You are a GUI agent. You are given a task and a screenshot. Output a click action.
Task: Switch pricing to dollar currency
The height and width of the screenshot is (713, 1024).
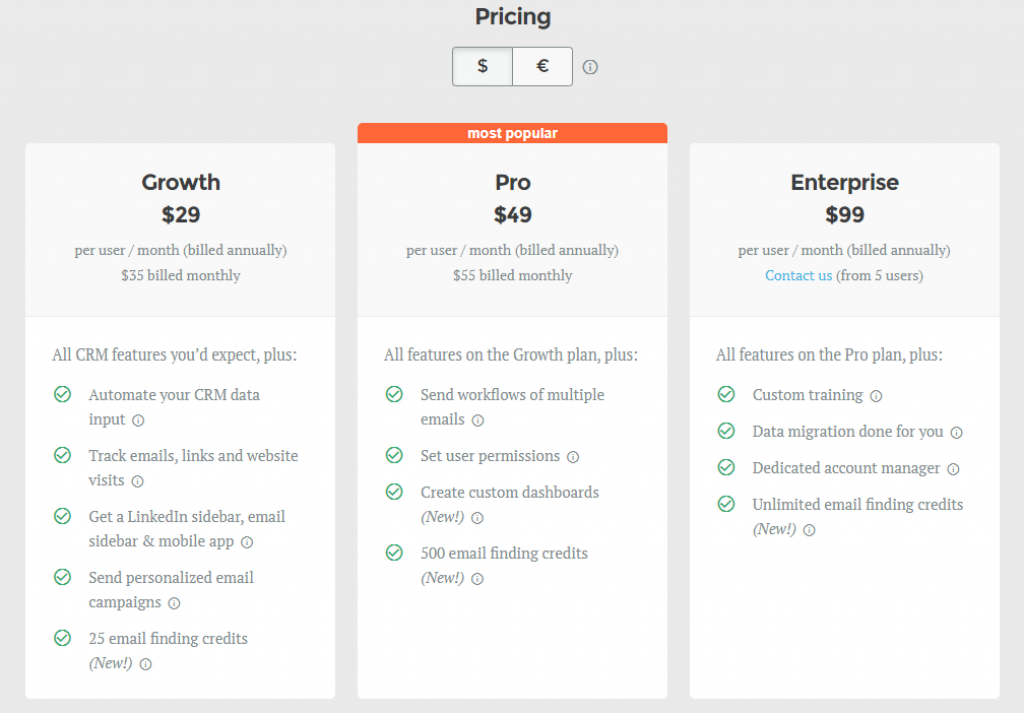(482, 66)
